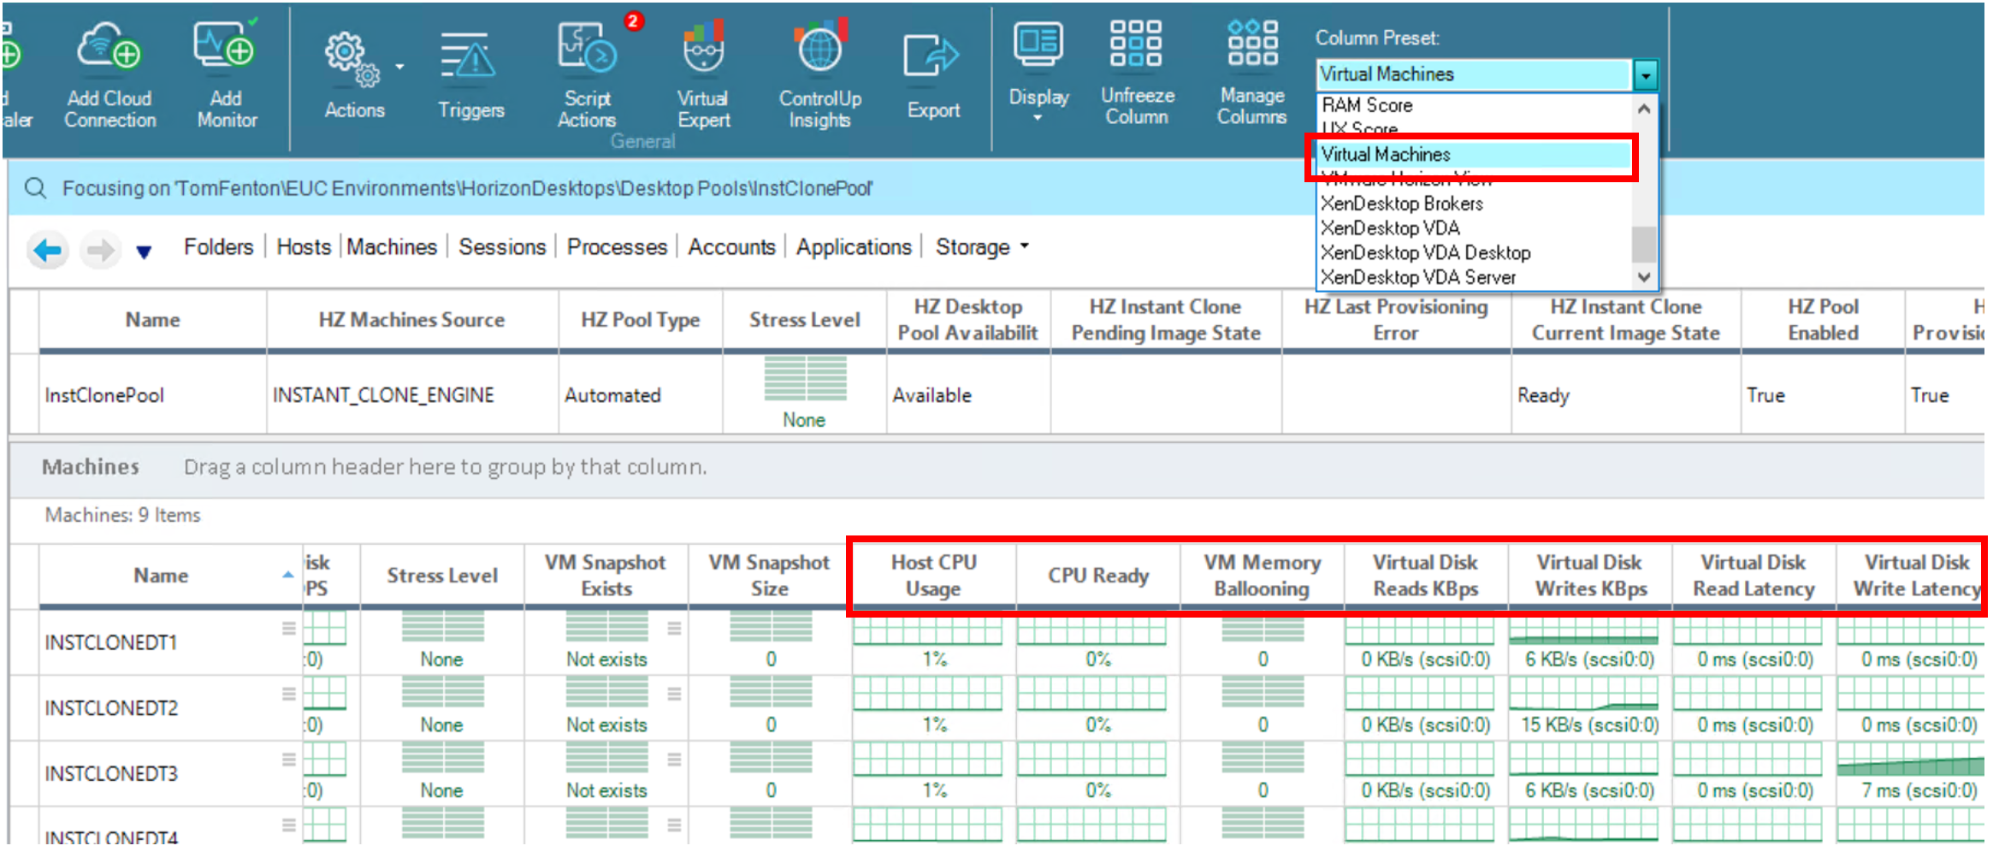Open the Display dropdown arrow
The width and height of the screenshot is (1999, 851).
click(x=1037, y=118)
